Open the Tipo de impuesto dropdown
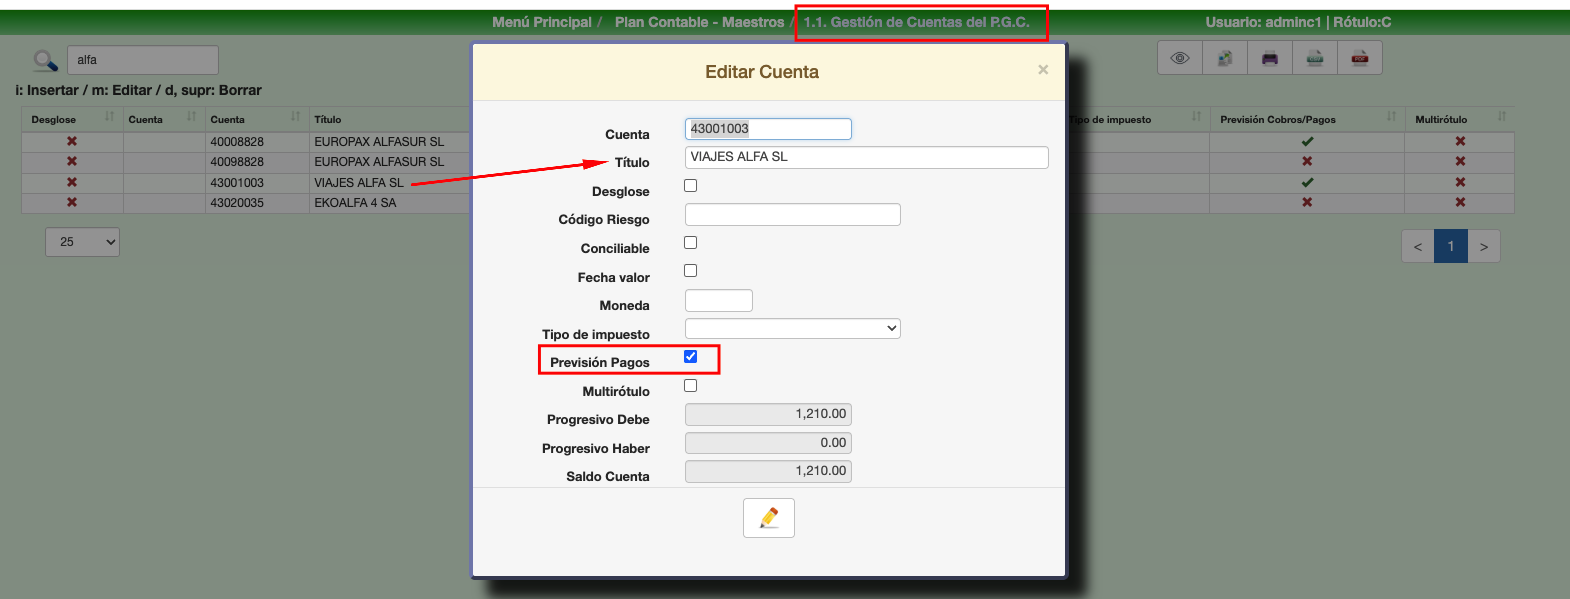The height and width of the screenshot is (599, 1570). click(792, 329)
